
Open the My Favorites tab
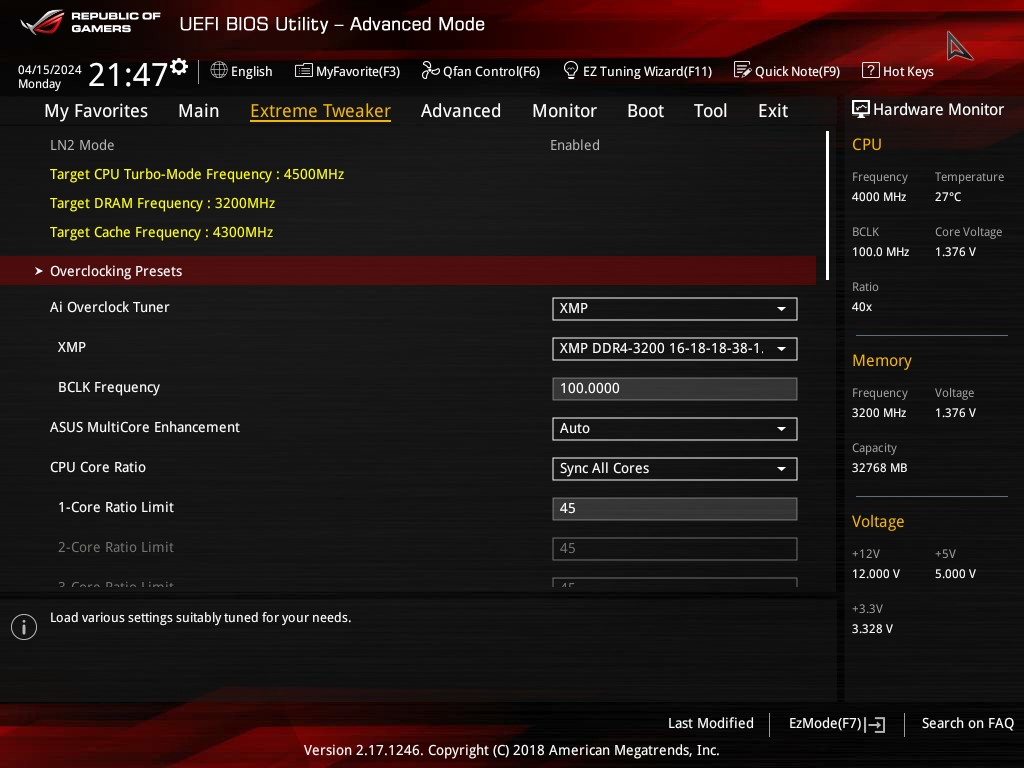coord(96,111)
